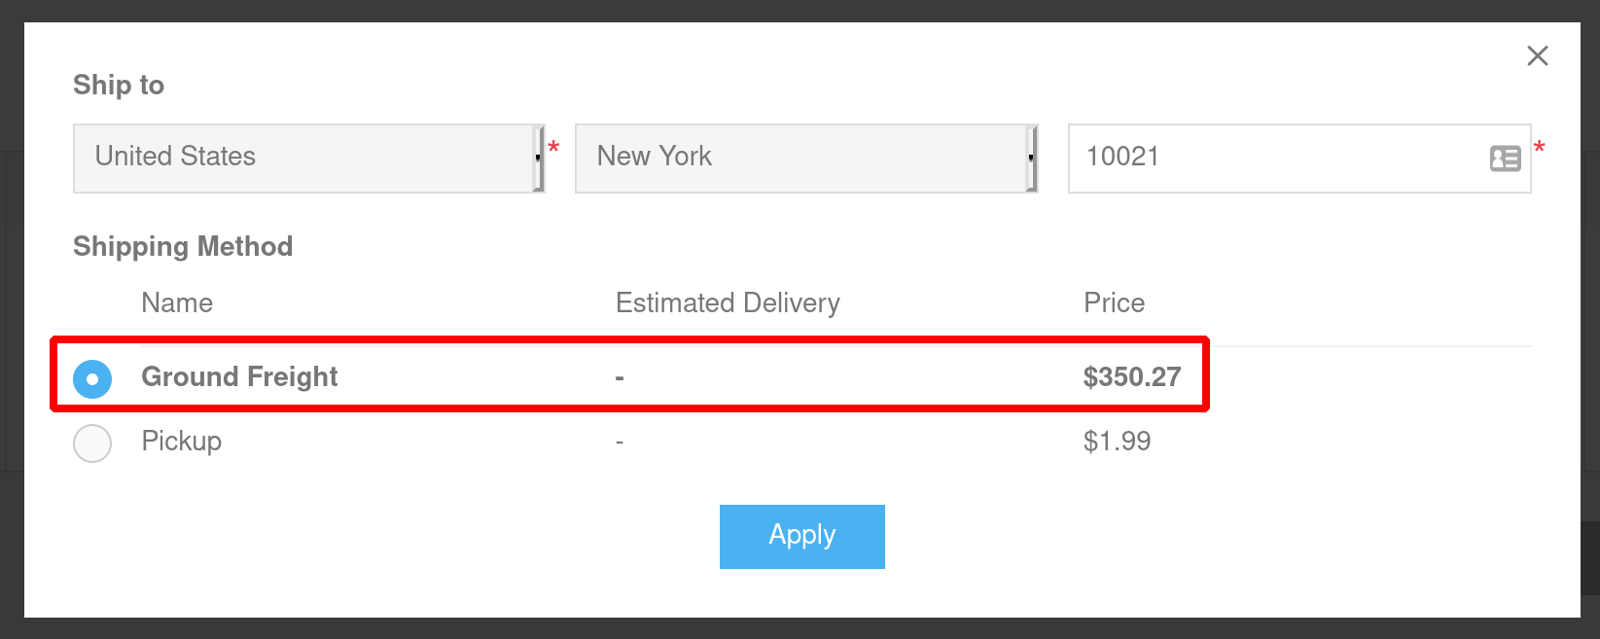Apply the selected shipping method
The image size is (1600, 639).
(x=802, y=537)
